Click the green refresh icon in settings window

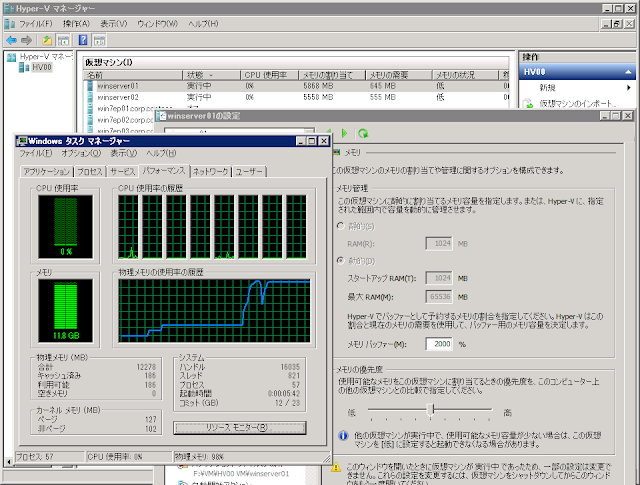click(363, 133)
